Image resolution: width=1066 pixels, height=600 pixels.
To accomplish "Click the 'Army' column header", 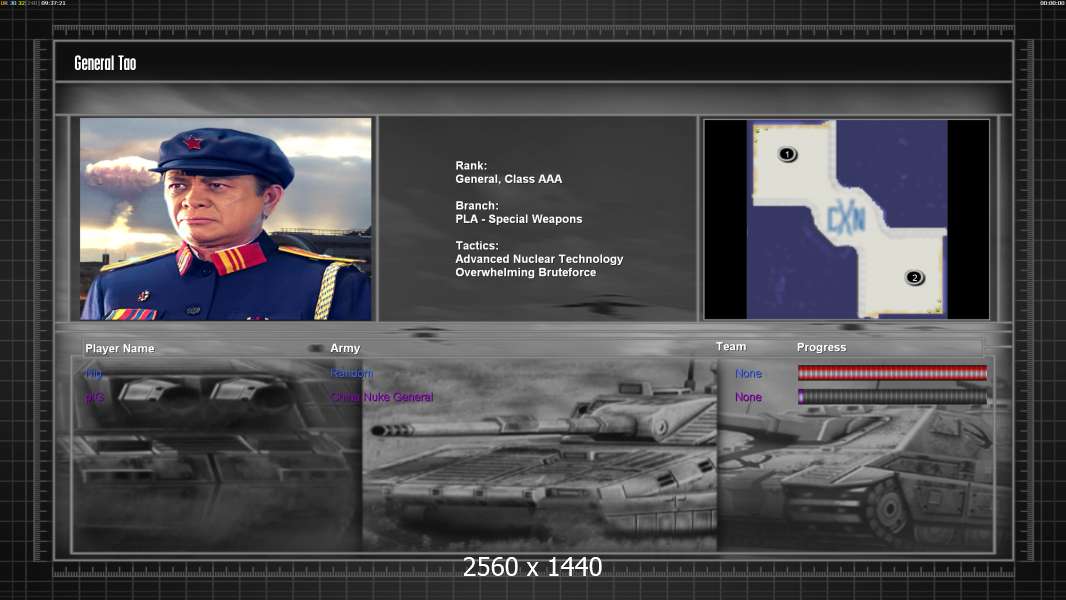I will [x=345, y=347].
